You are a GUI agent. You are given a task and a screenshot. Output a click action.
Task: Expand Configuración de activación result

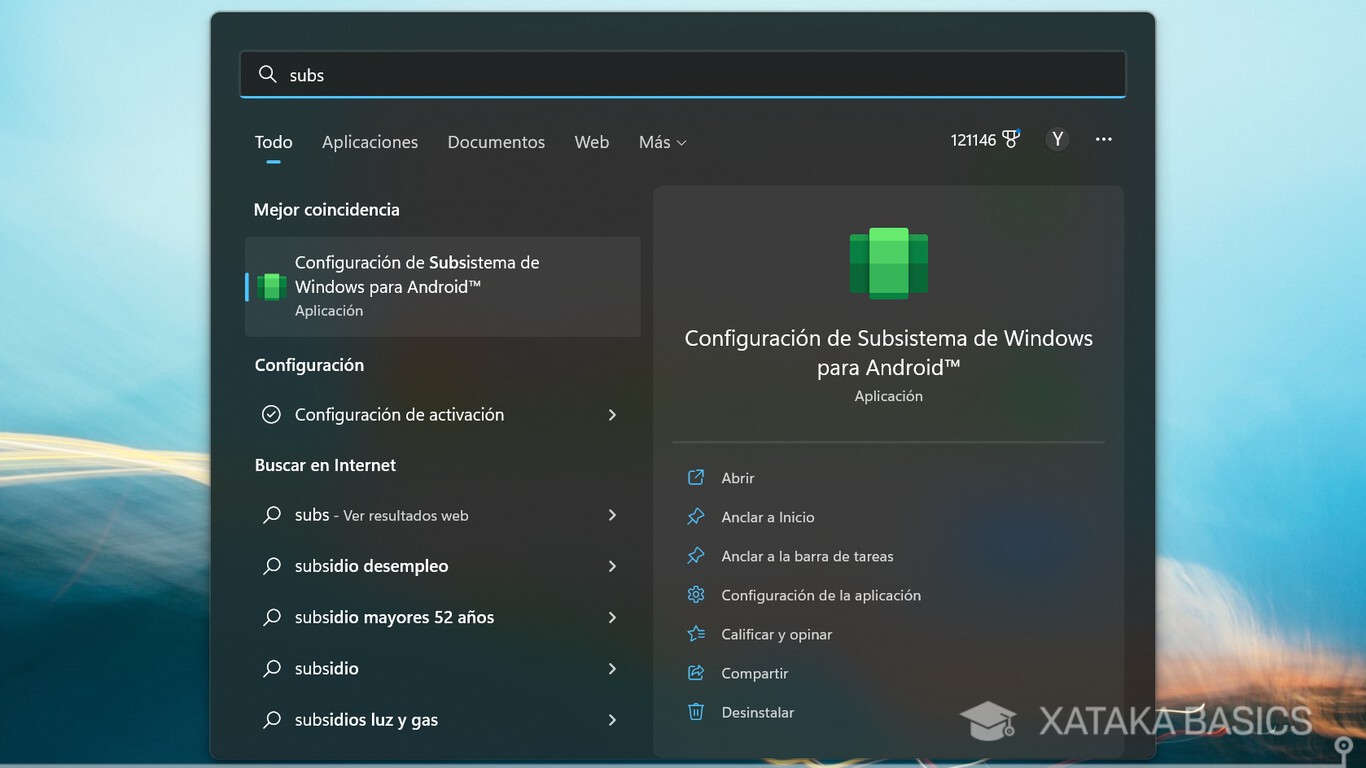point(612,414)
